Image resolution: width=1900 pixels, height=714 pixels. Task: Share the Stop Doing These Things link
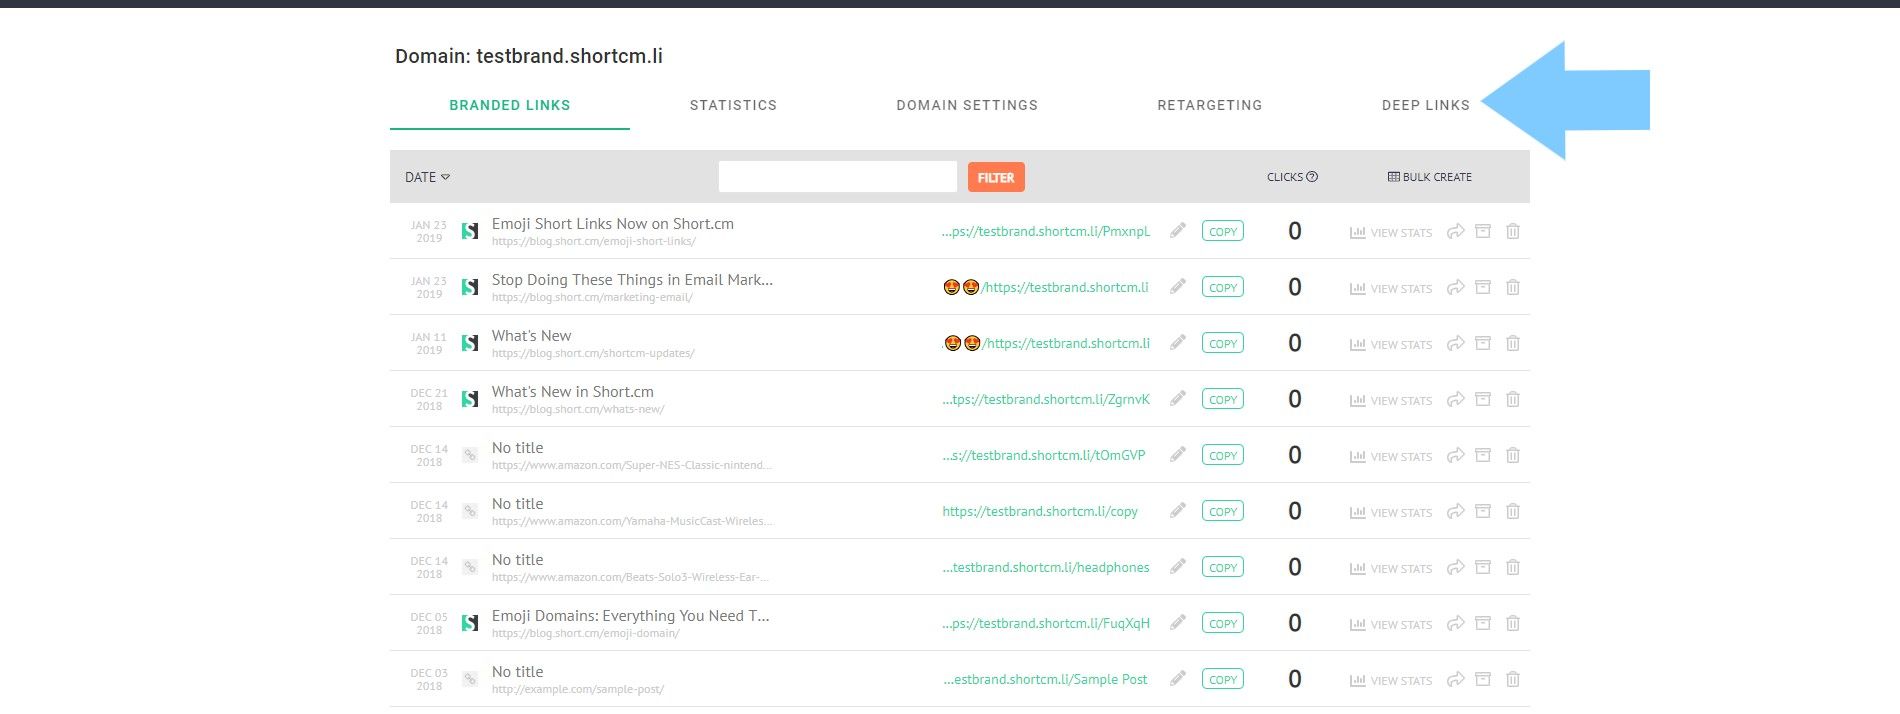(x=1456, y=287)
